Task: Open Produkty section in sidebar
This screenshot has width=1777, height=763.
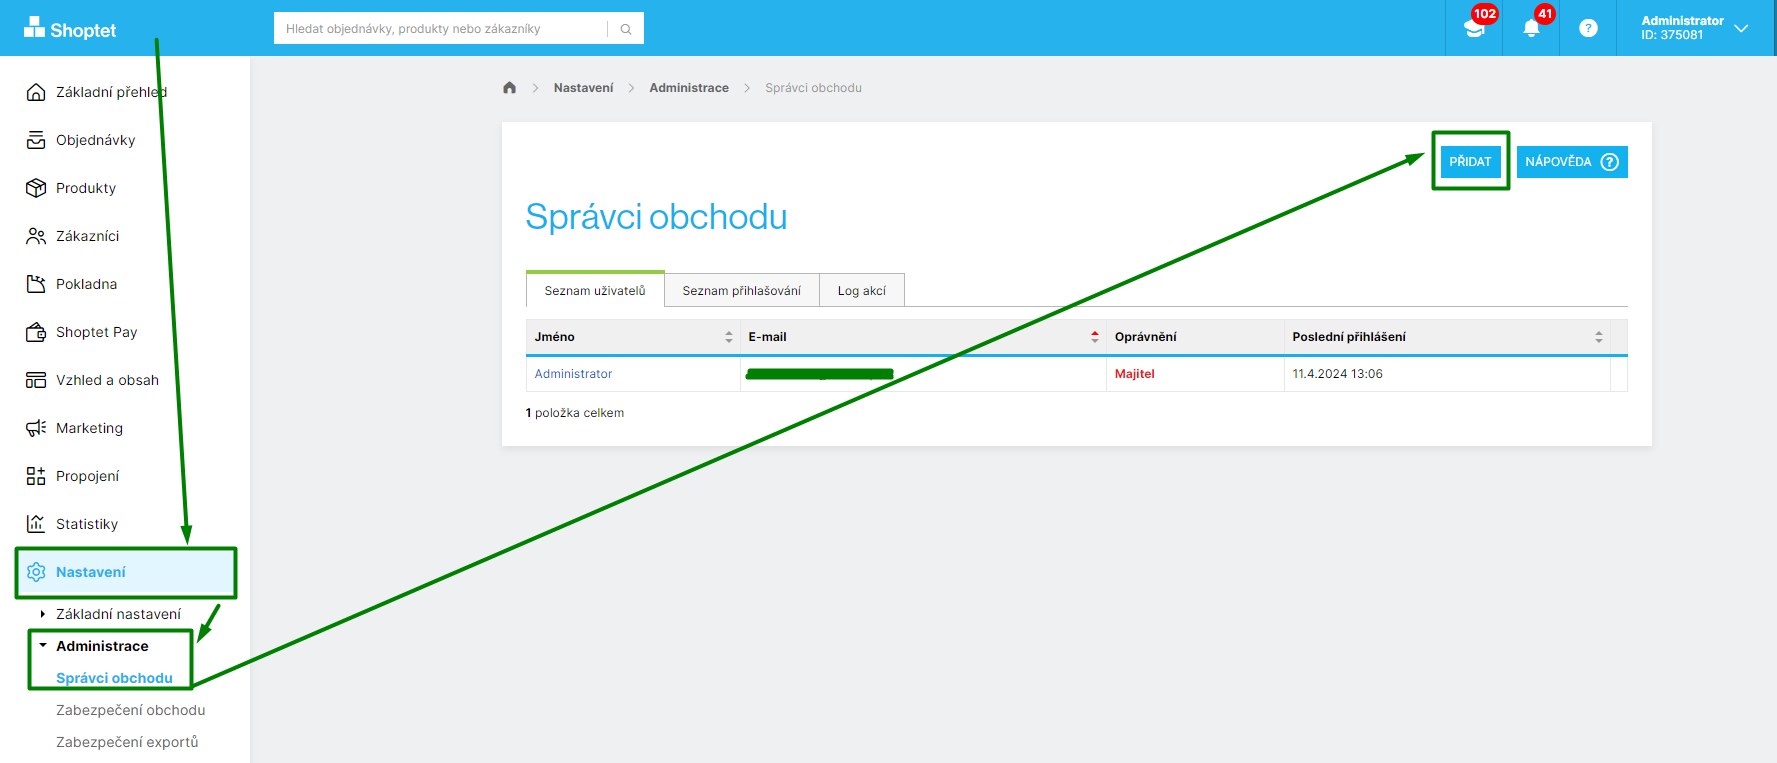Action: 86,188
